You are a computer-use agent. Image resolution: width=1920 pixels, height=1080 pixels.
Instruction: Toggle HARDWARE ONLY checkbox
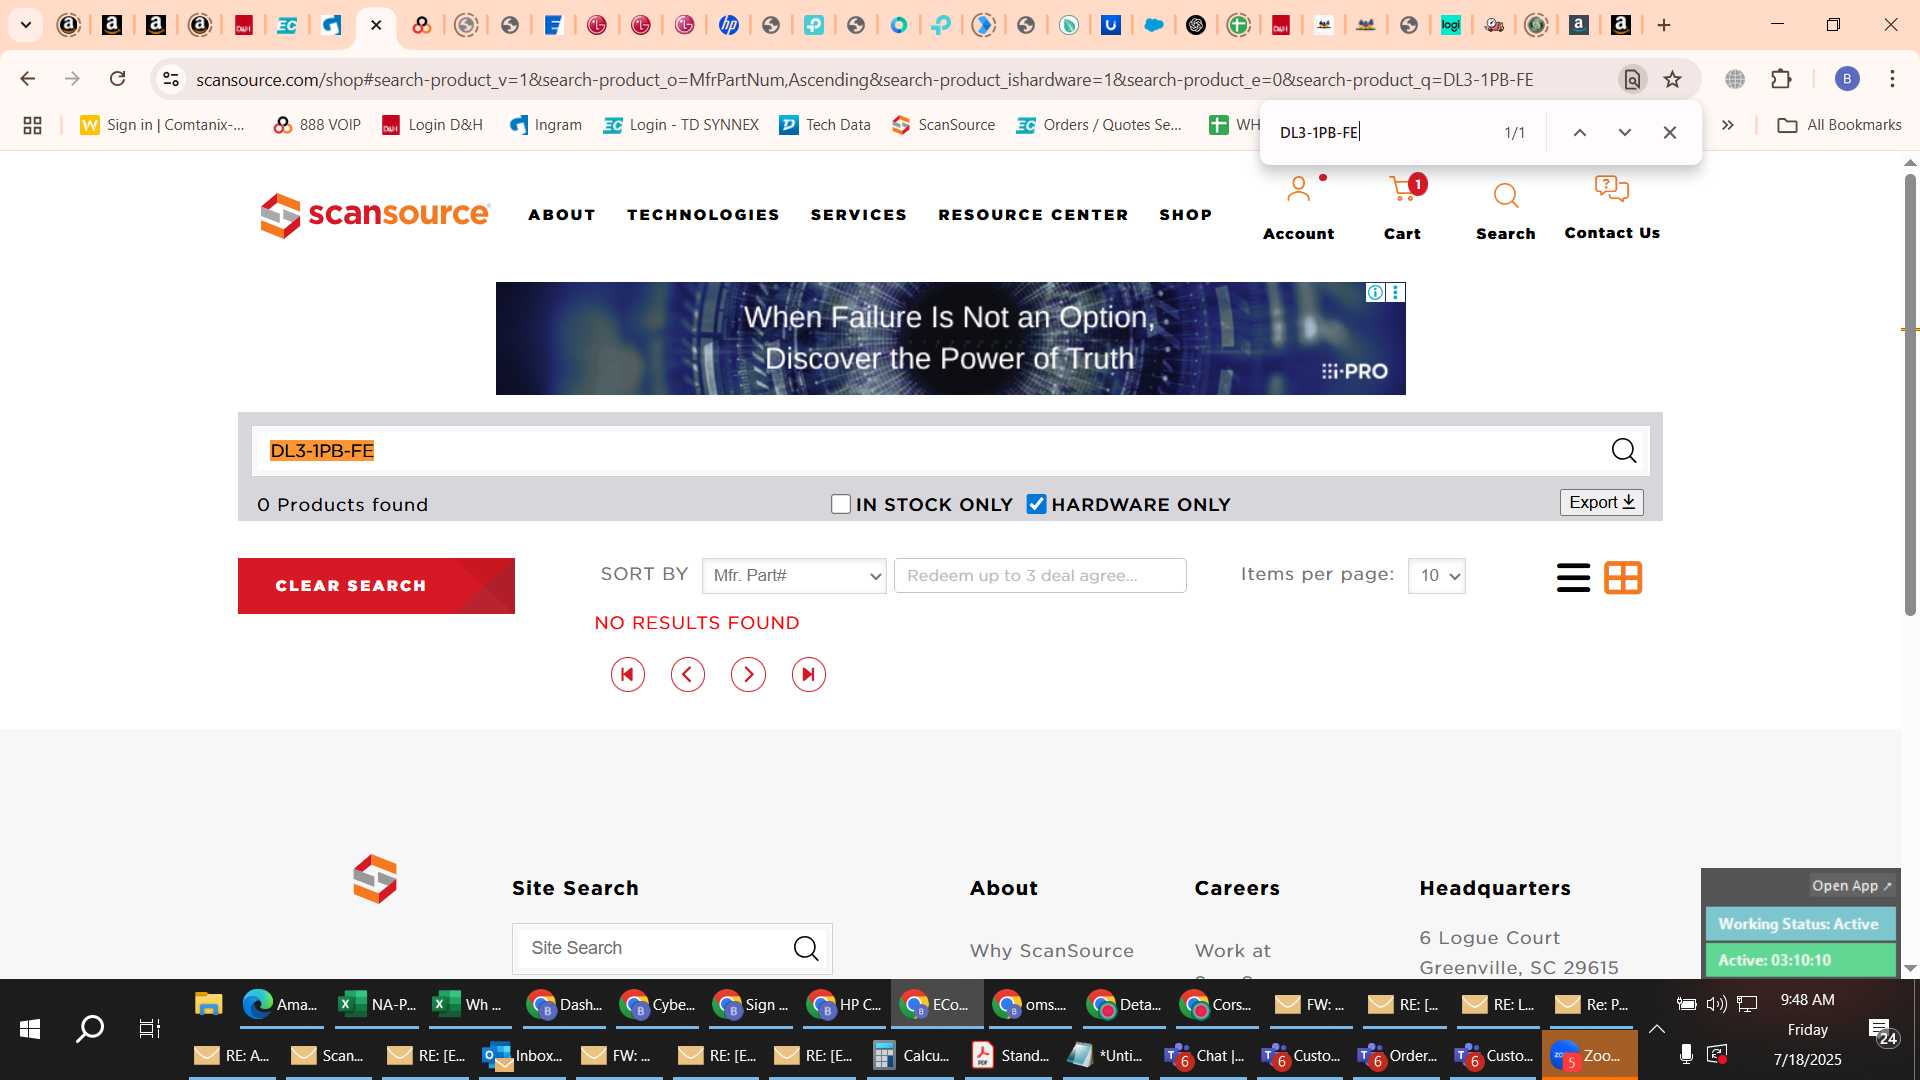click(1037, 505)
